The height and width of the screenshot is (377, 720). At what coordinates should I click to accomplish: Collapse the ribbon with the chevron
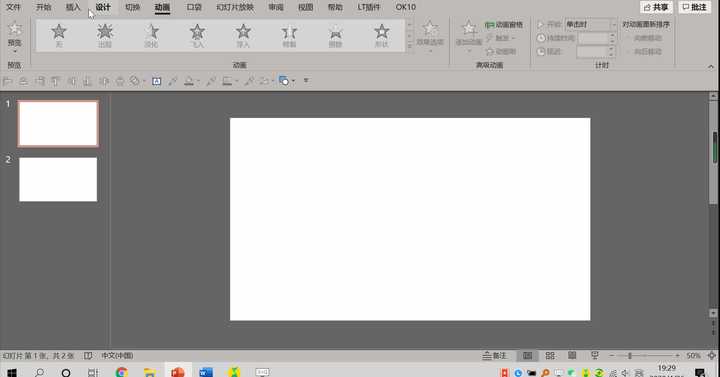click(x=711, y=67)
